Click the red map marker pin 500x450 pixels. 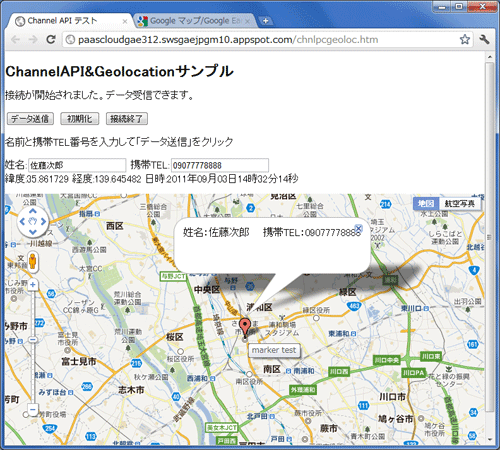click(245, 327)
